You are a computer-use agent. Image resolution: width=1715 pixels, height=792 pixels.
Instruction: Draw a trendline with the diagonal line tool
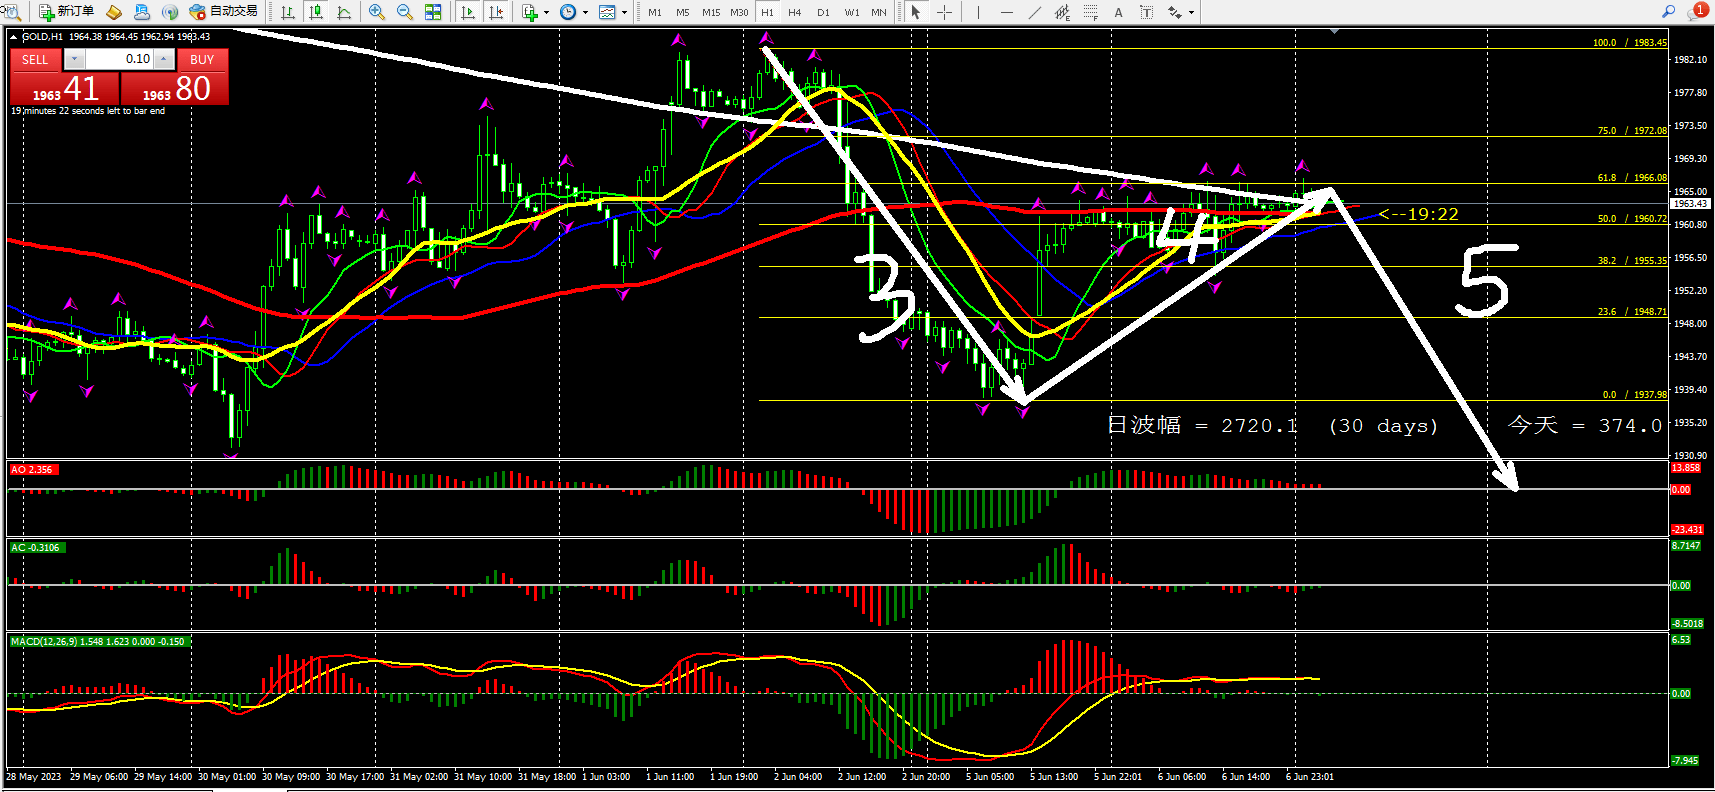pos(1034,12)
